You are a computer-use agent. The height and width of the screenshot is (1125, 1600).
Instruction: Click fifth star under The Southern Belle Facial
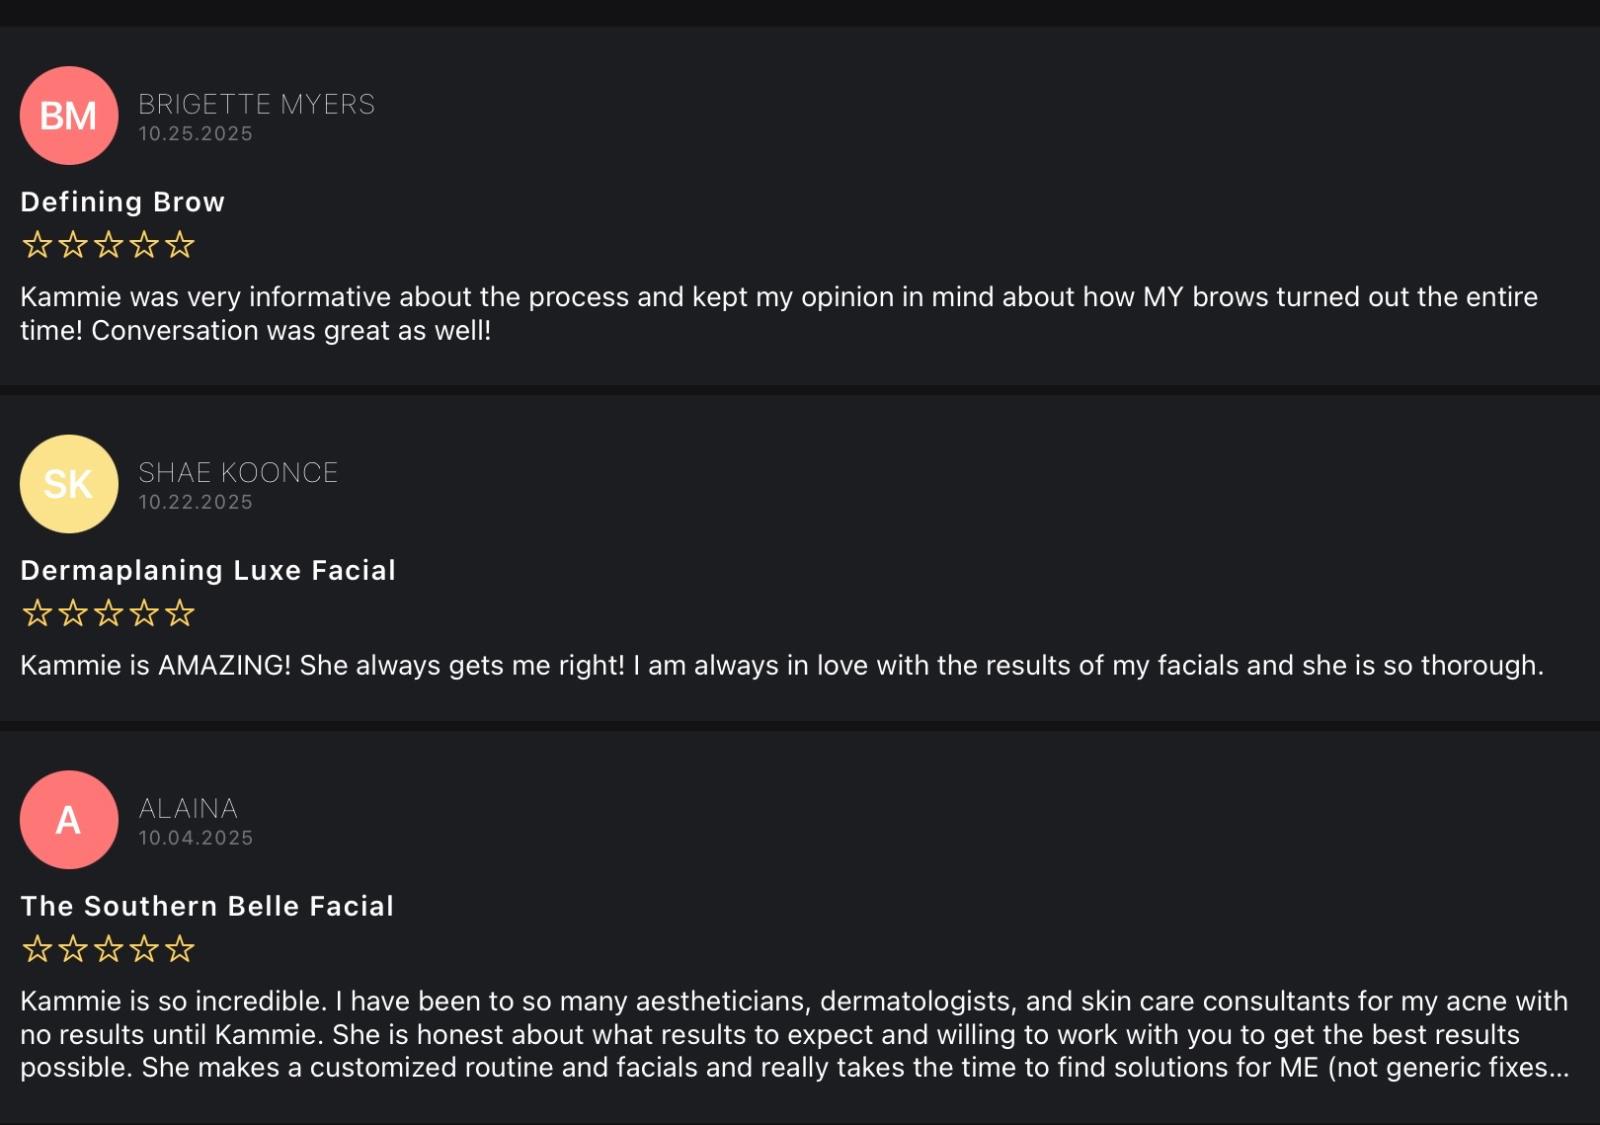[180, 949]
